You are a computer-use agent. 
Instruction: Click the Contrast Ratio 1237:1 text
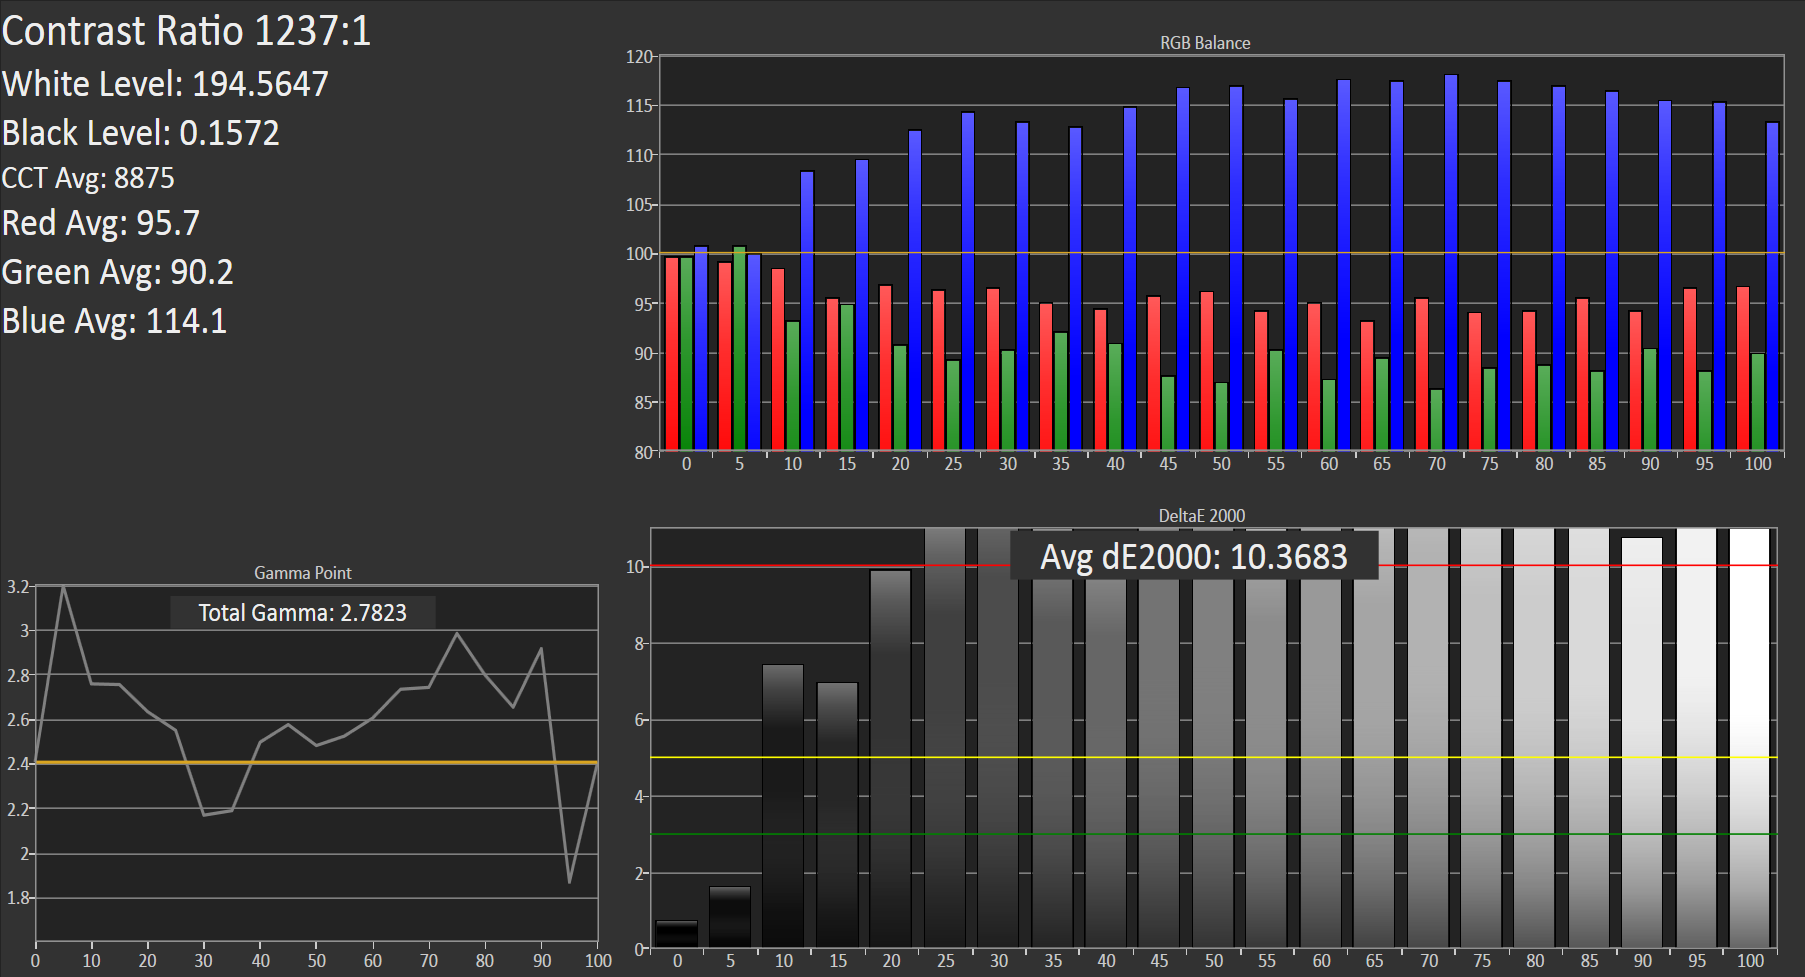click(x=186, y=31)
